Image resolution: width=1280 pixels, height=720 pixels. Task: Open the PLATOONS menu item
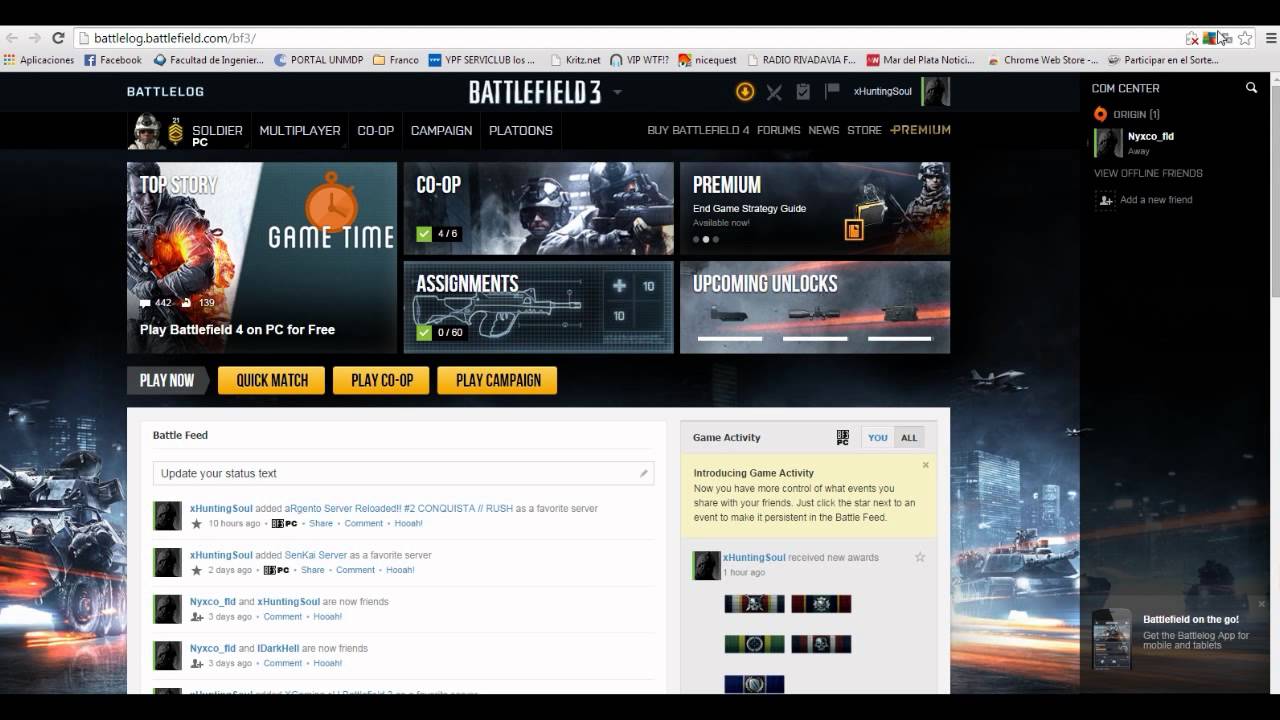pyautogui.click(x=521, y=131)
